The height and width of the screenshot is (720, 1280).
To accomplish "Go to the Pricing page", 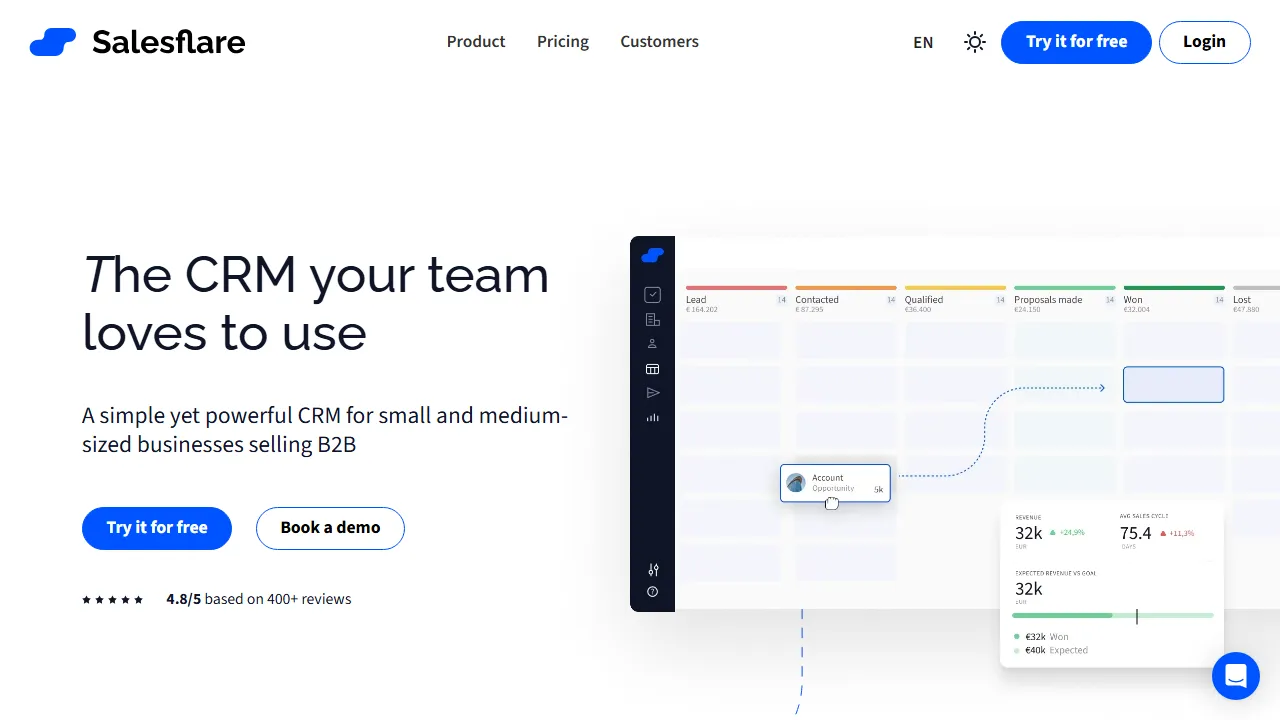I will tap(563, 42).
